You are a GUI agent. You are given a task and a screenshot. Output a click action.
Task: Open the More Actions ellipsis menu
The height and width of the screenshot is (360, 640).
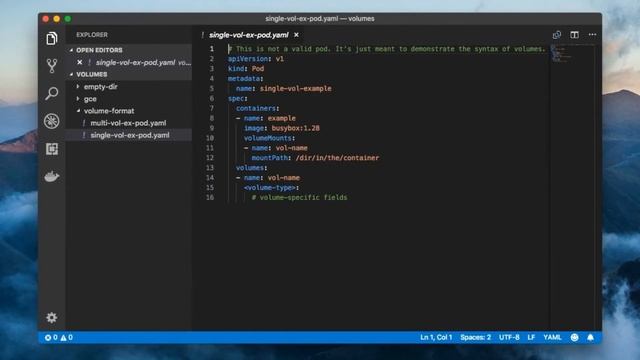coord(592,35)
